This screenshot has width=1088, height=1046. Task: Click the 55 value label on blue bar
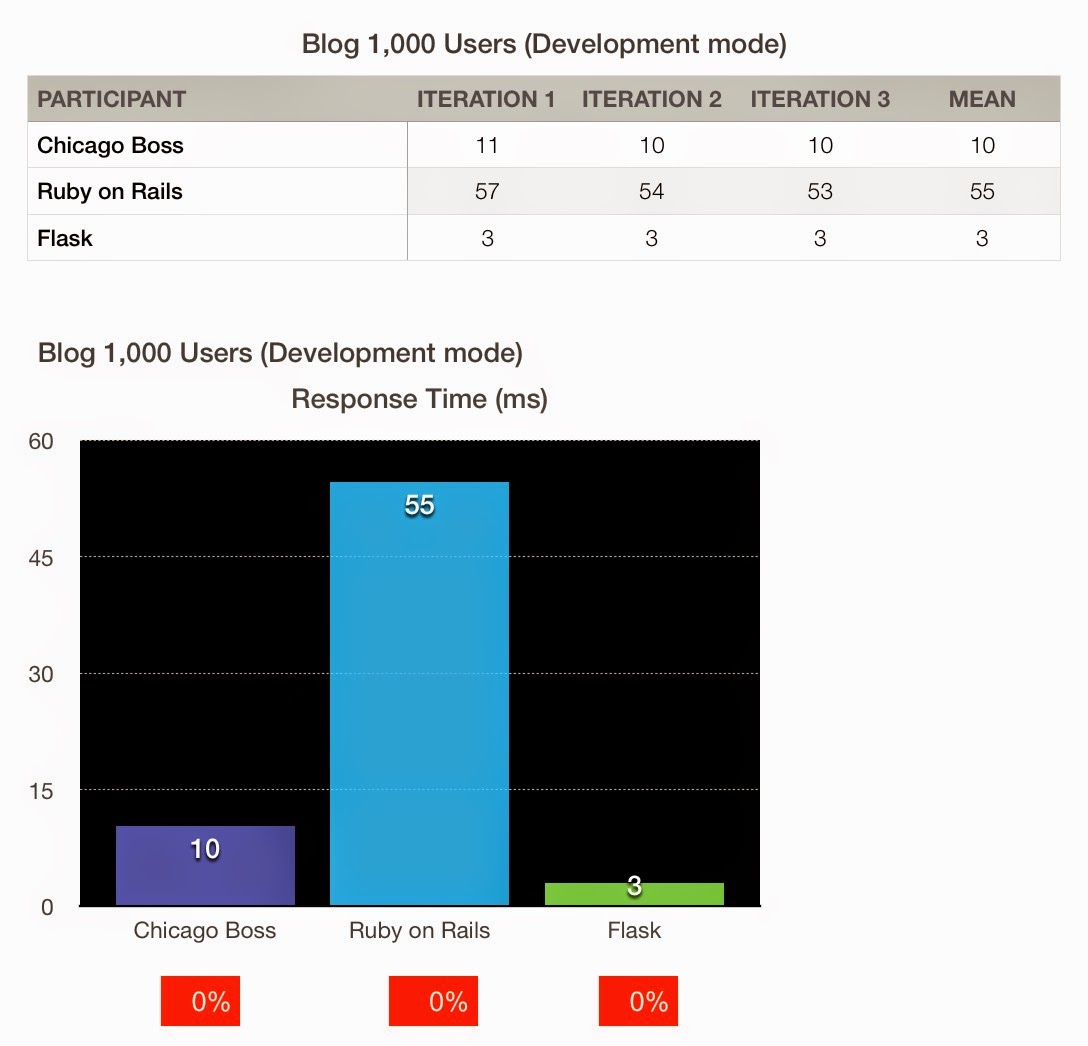(x=419, y=505)
